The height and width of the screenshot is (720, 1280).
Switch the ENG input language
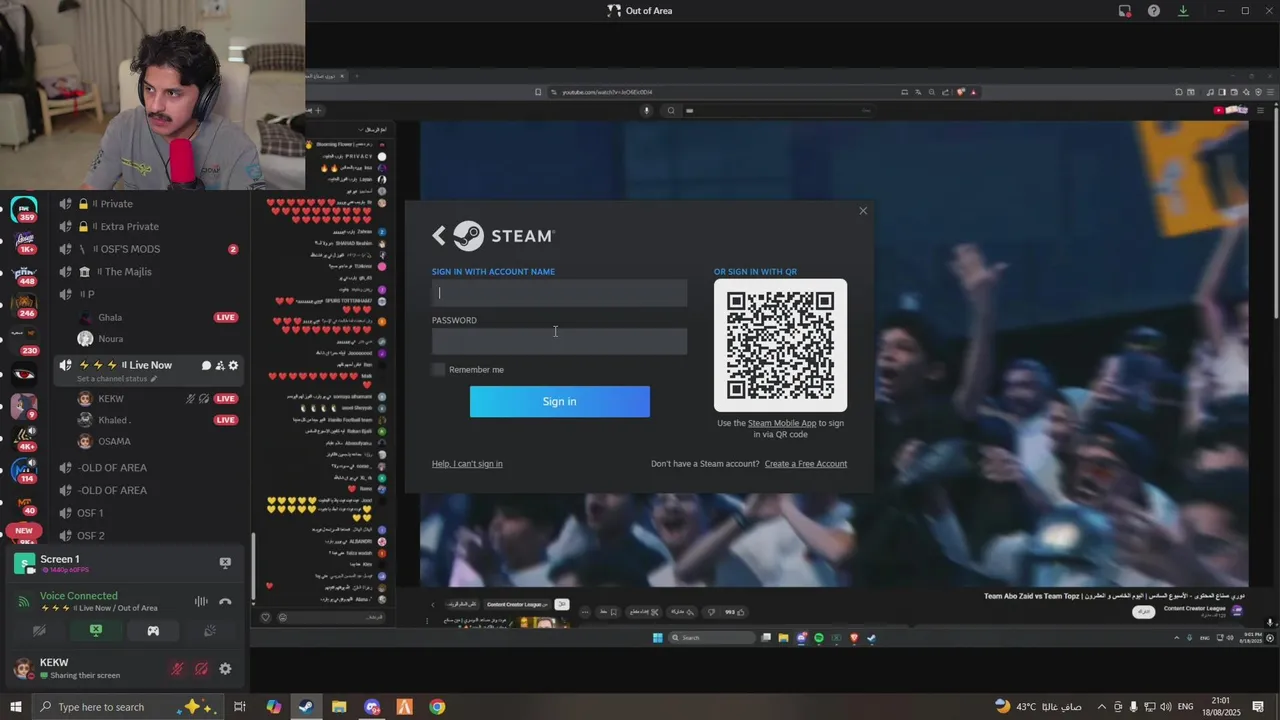pyautogui.click(x=1185, y=707)
